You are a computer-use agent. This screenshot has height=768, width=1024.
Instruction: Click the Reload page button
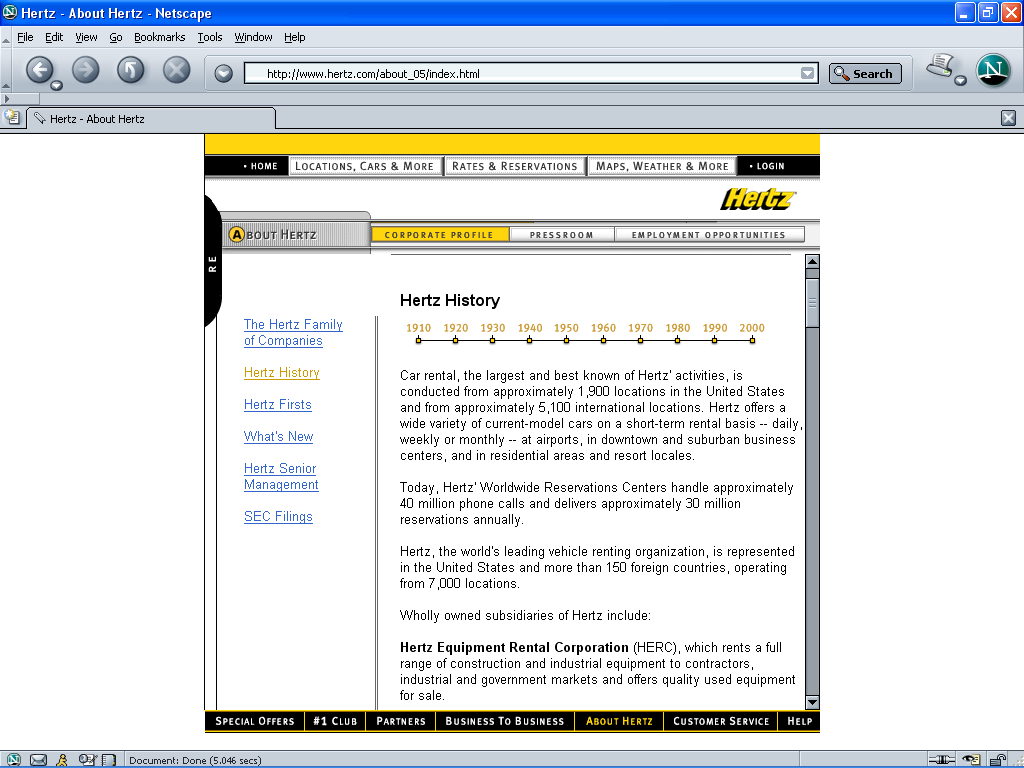(131, 70)
